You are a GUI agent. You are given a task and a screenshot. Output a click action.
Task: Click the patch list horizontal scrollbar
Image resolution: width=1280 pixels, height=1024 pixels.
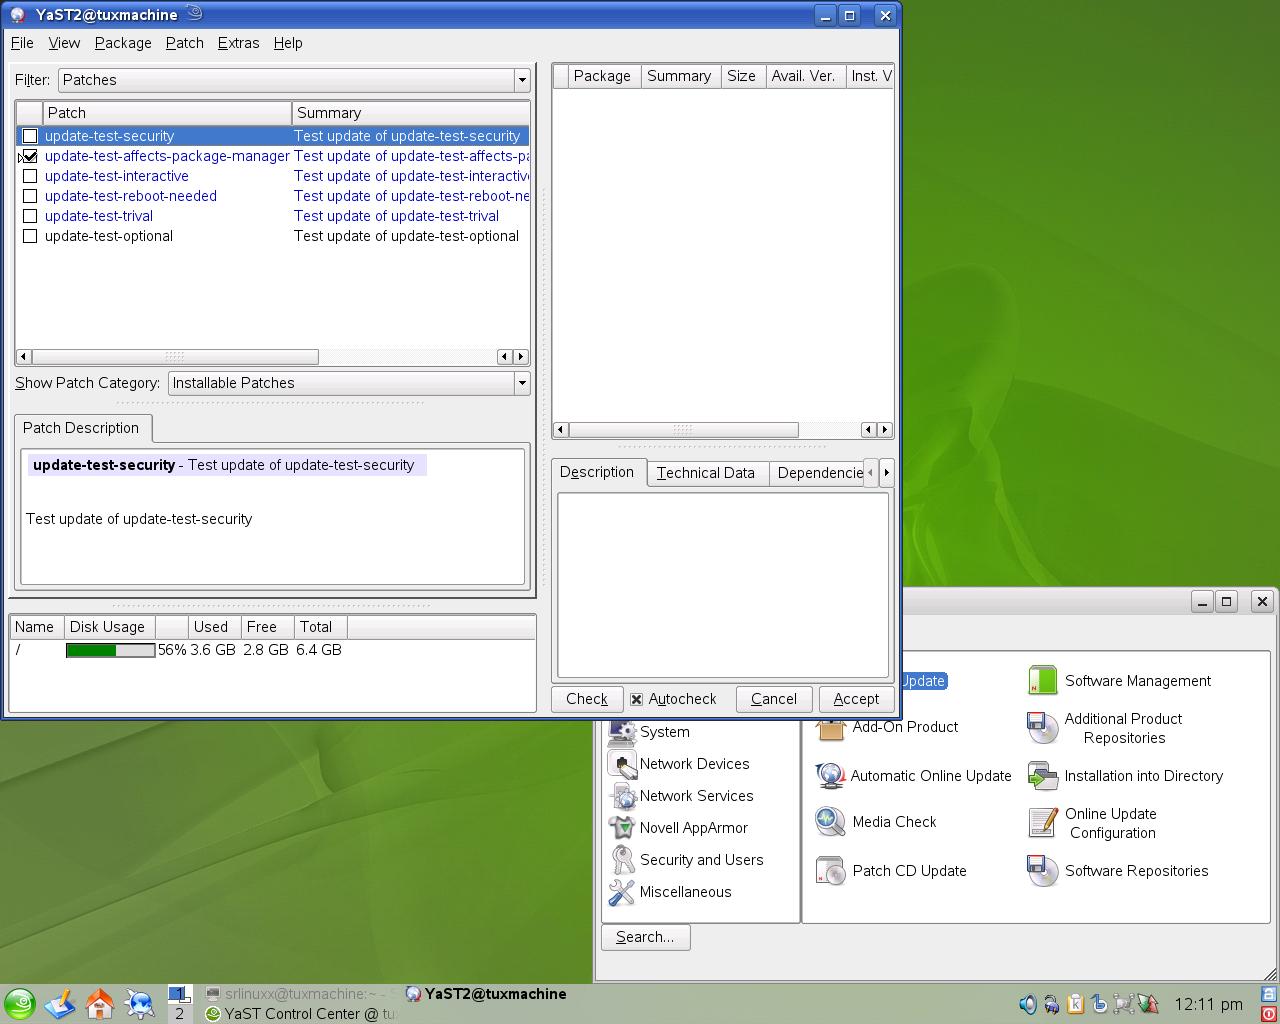272,357
